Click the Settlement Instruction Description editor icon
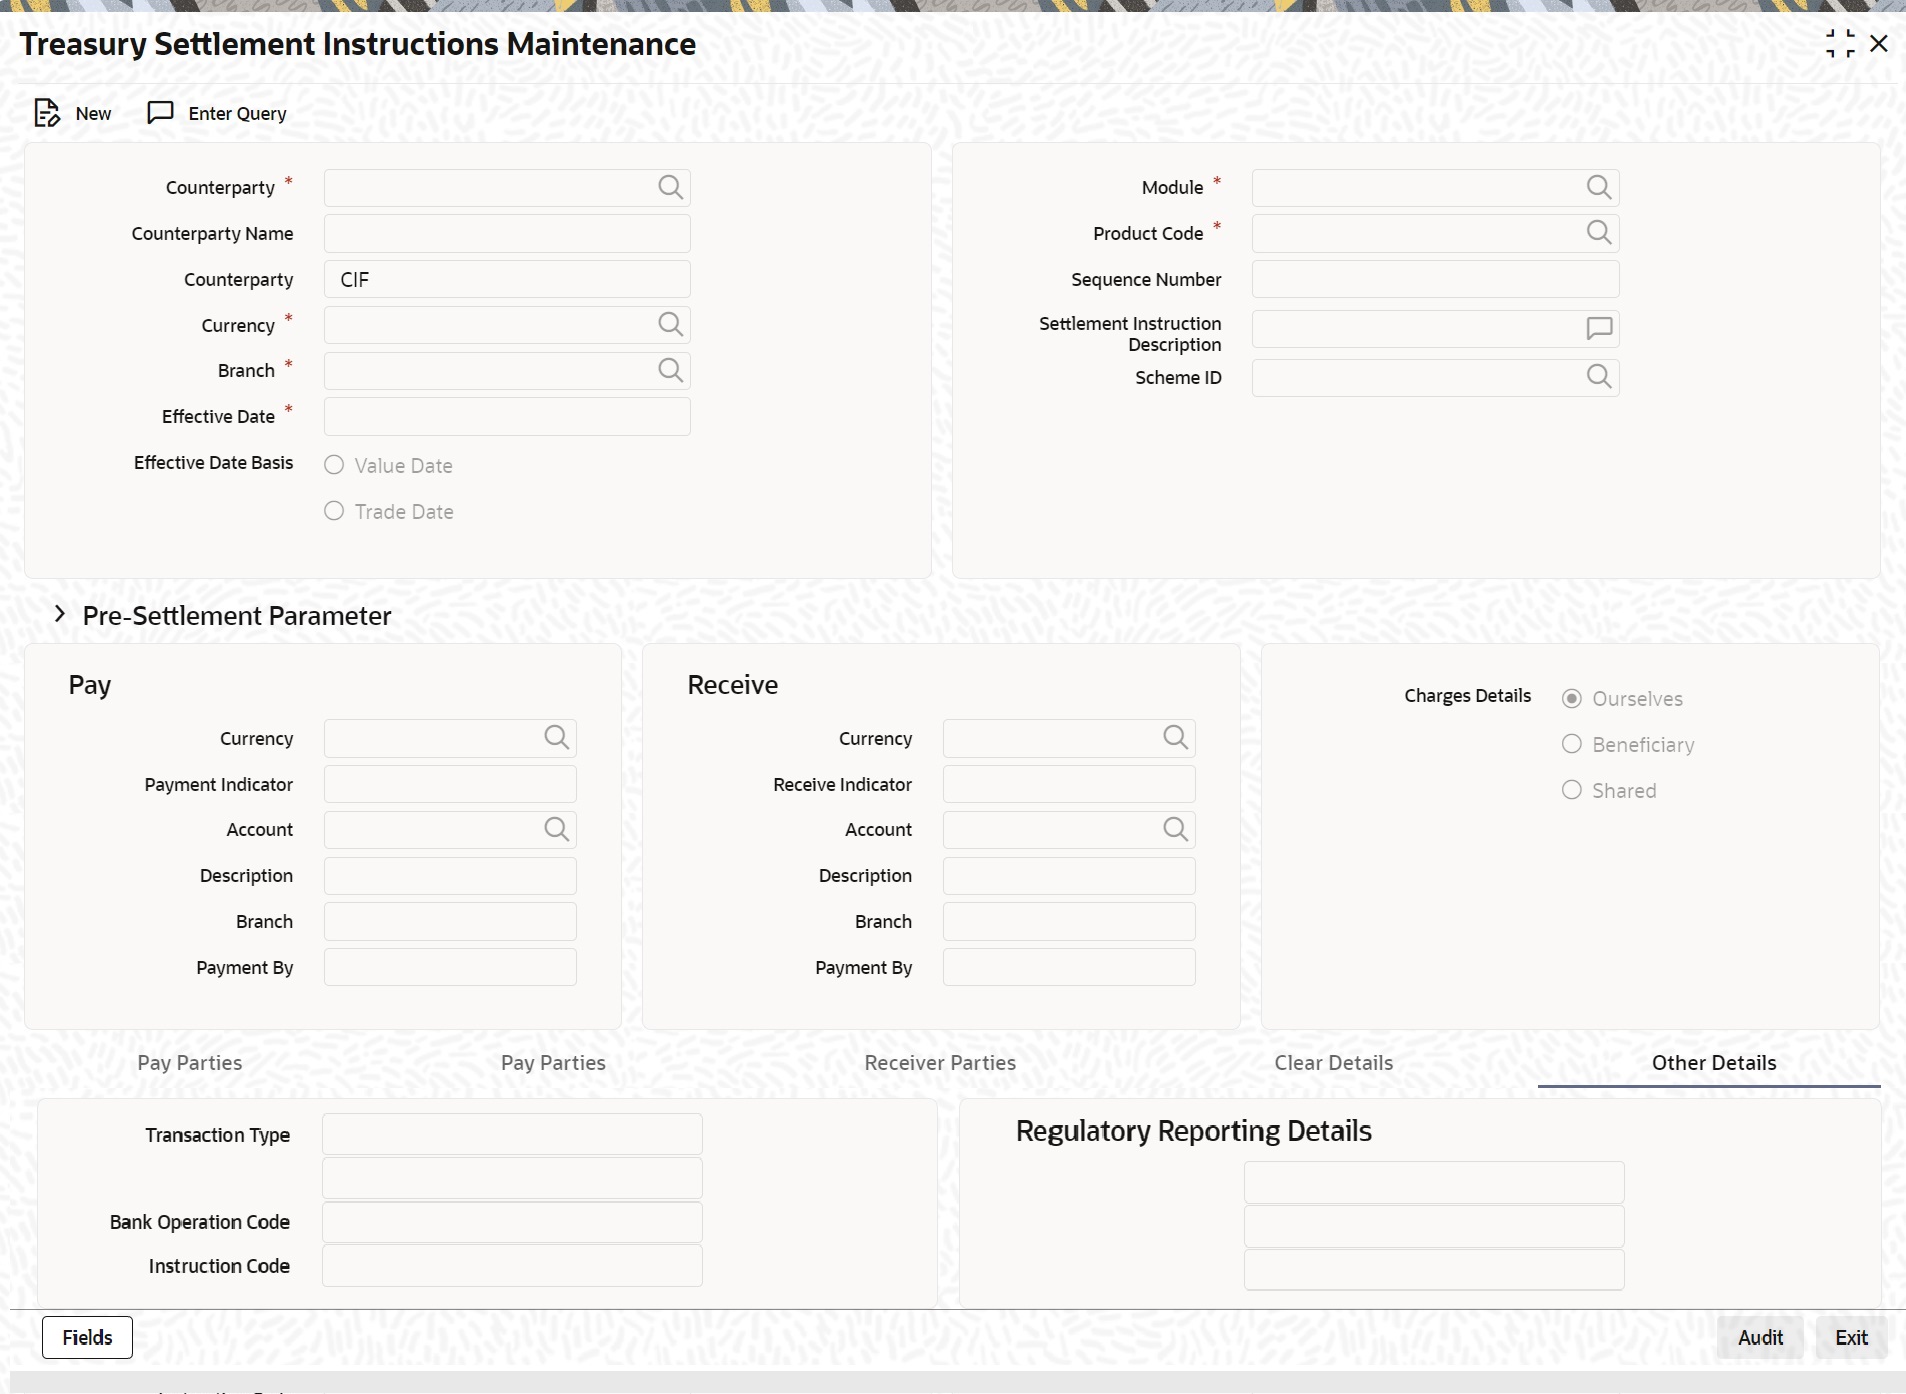Image resolution: width=1906 pixels, height=1394 pixels. (1597, 328)
